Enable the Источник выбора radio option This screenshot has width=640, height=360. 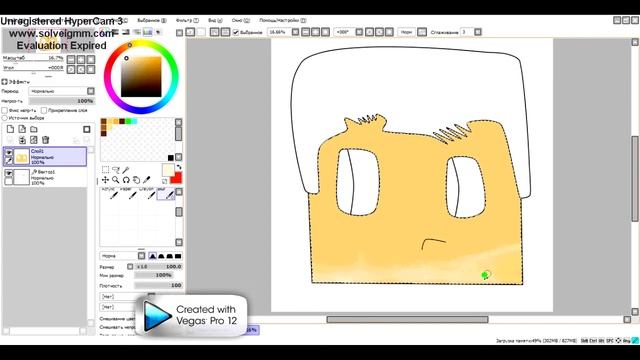(x=4, y=118)
